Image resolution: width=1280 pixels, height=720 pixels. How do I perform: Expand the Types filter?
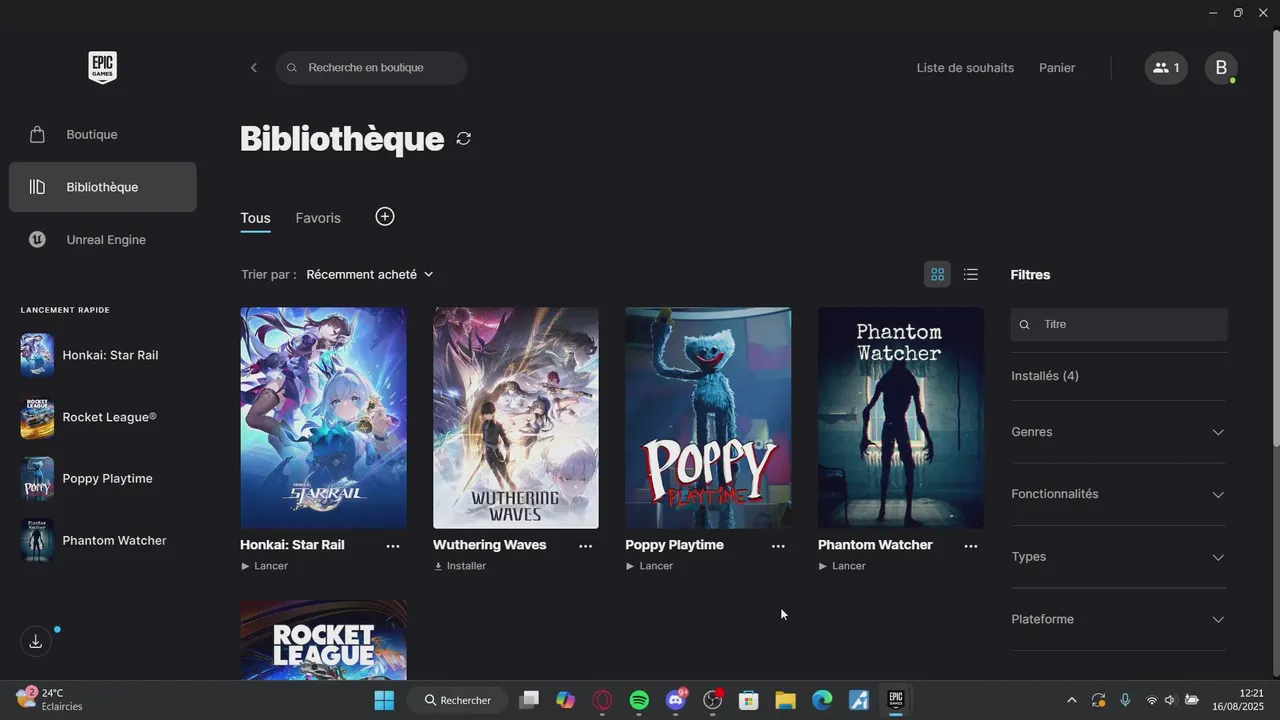[x=1118, y=557]
